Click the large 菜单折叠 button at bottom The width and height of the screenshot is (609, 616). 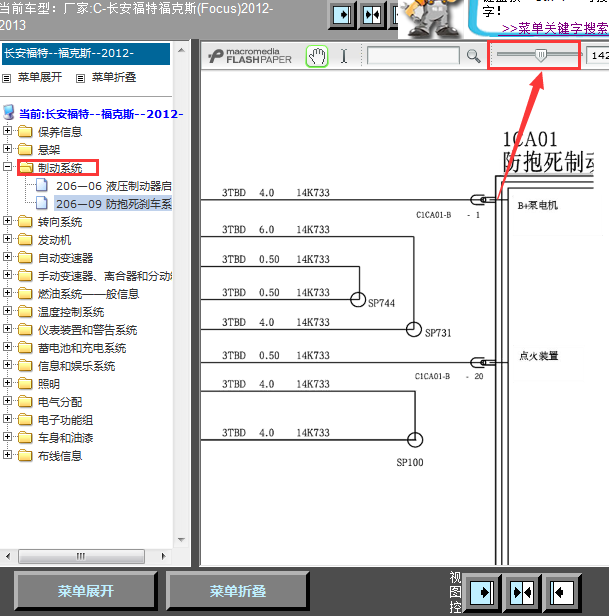pyautogui.click(x=238, y=590)
